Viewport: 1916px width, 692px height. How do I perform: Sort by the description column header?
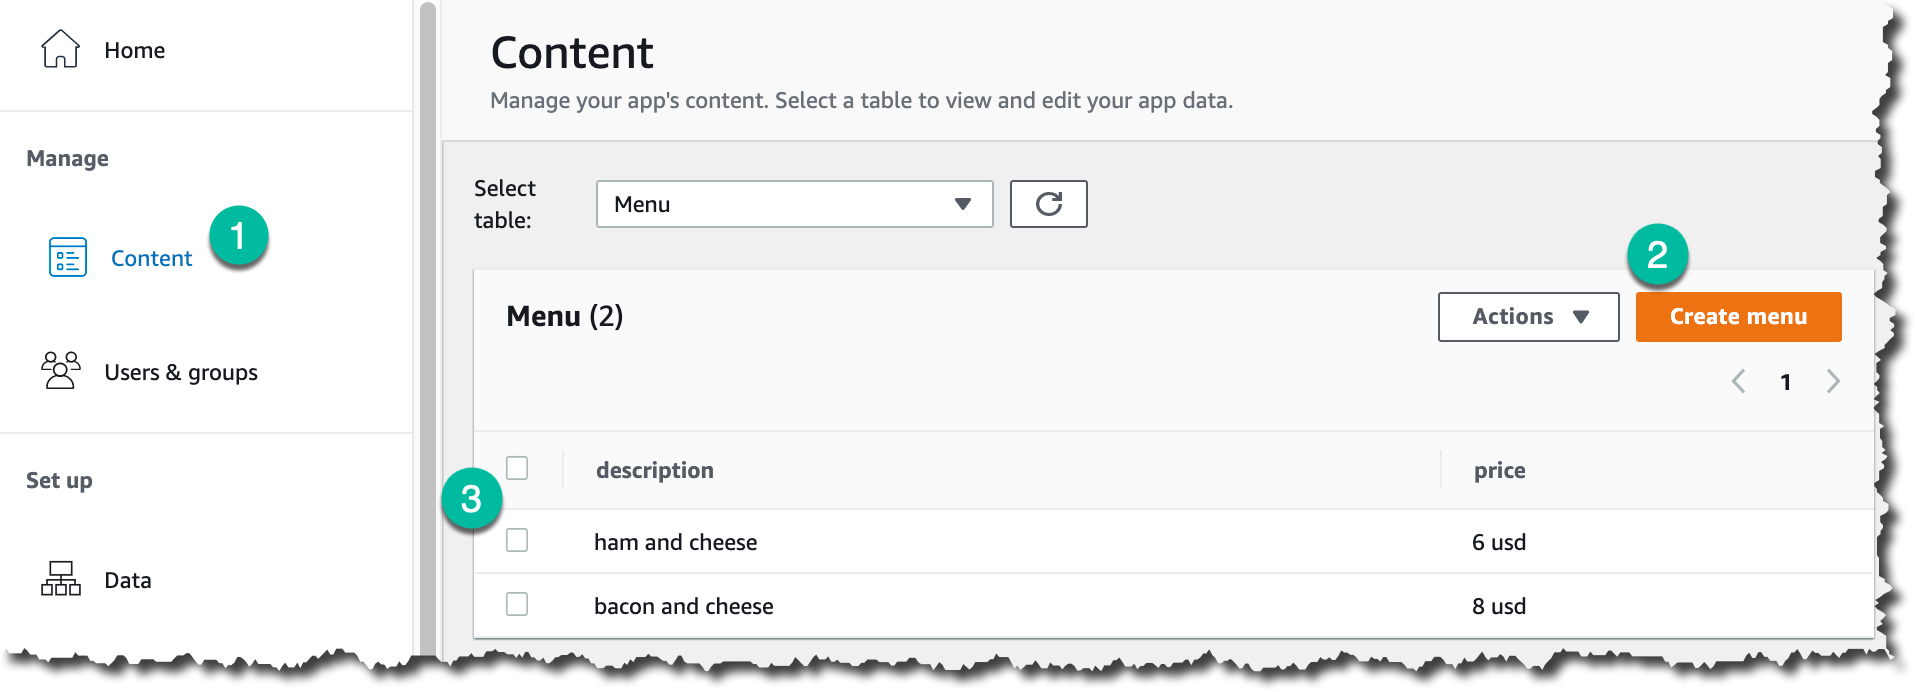(655, 470)
